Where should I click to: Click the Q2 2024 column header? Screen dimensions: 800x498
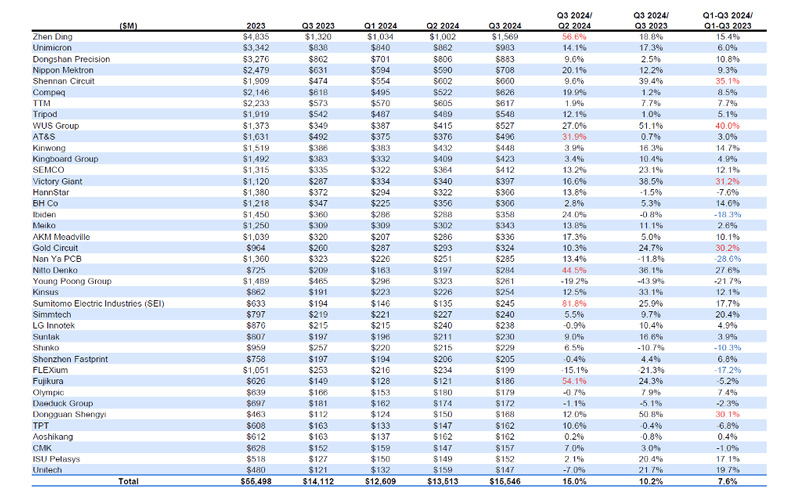point(442,26)
